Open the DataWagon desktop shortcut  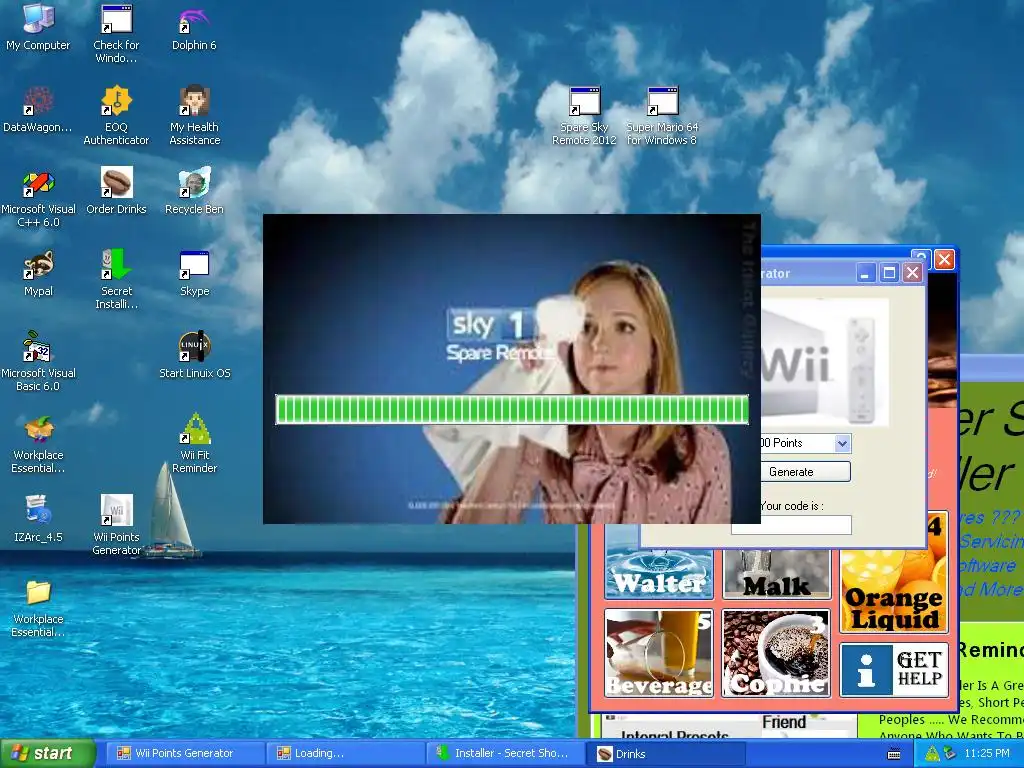tap(38, 110)
